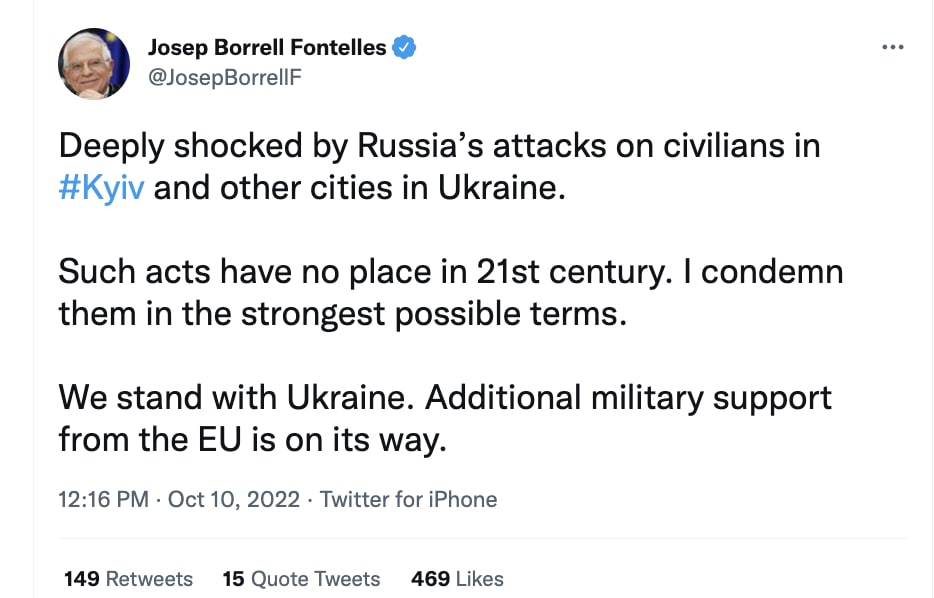
Task: Open Josep Borrell's profile picture
Action: pos(94,64)
